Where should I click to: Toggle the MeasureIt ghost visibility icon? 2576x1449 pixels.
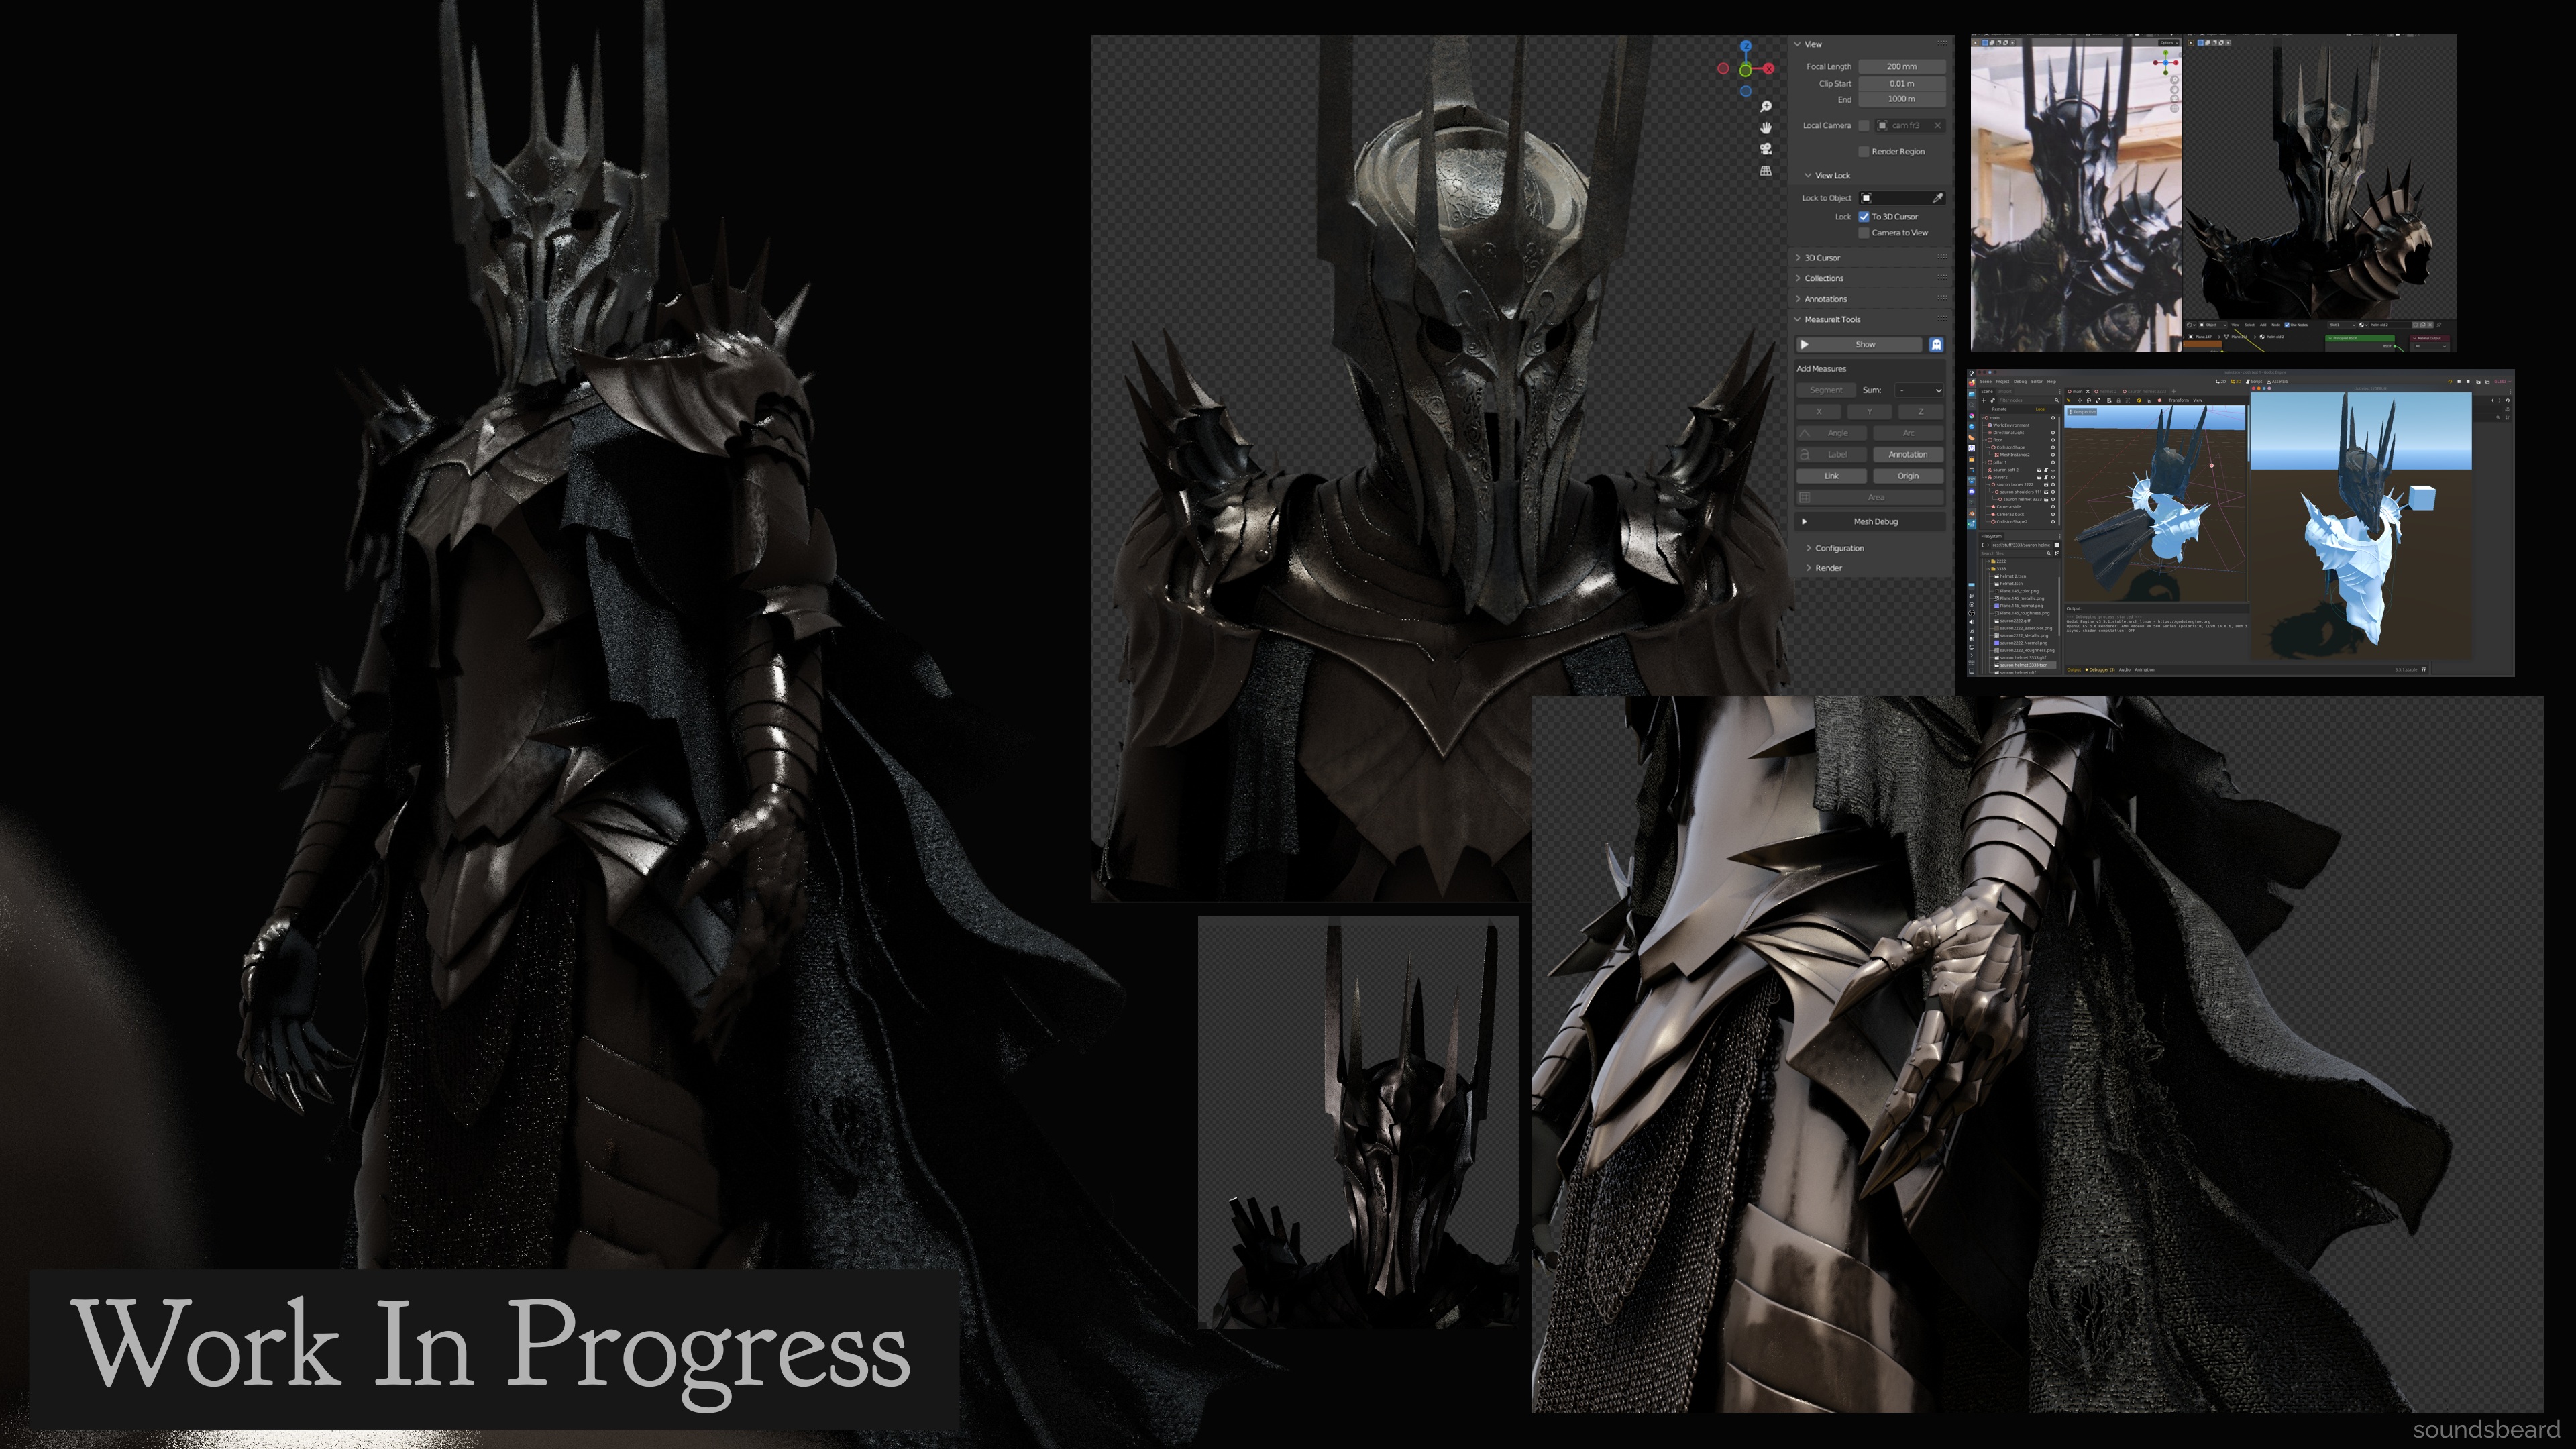[x=1936, y=344]
